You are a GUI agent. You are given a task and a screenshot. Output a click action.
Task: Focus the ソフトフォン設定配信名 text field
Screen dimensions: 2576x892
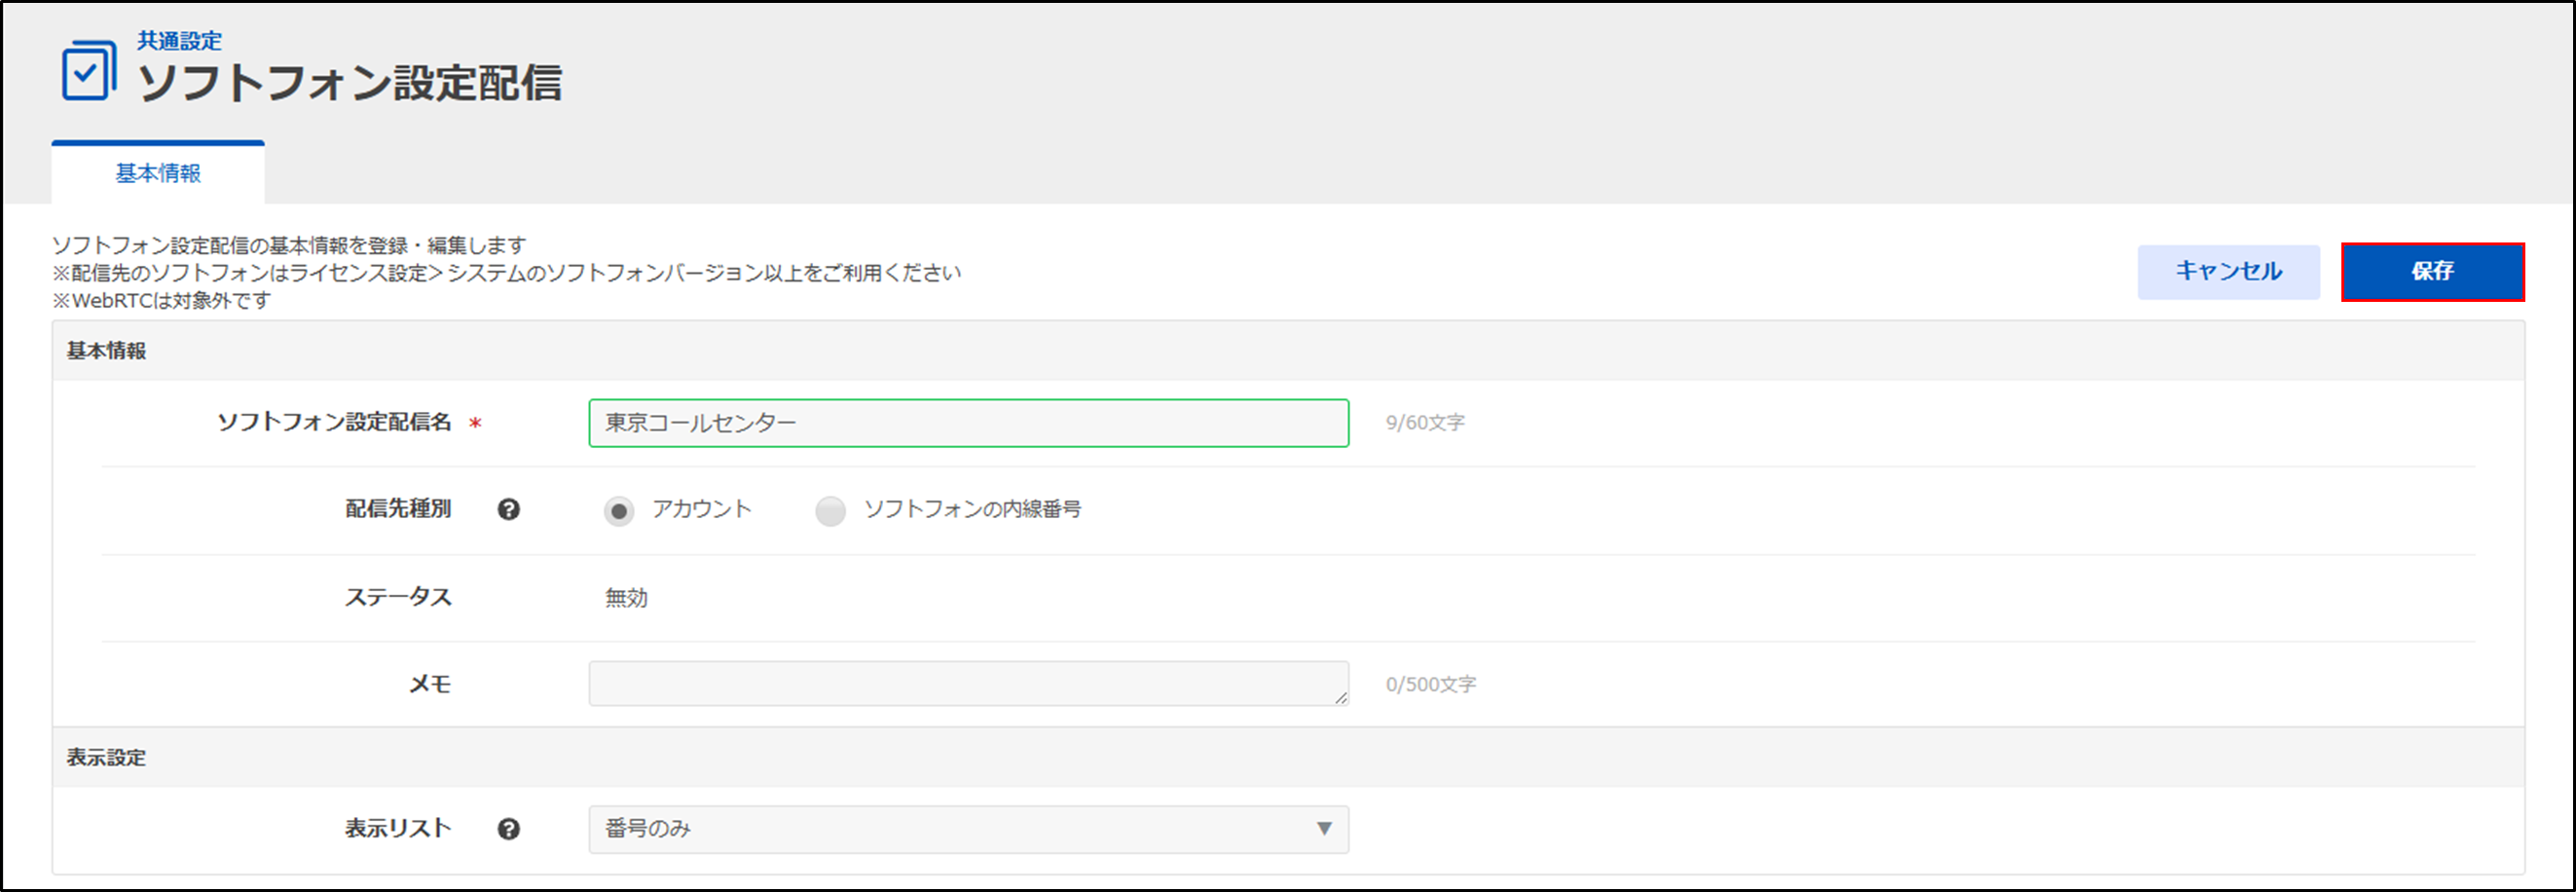coord(968,423)
